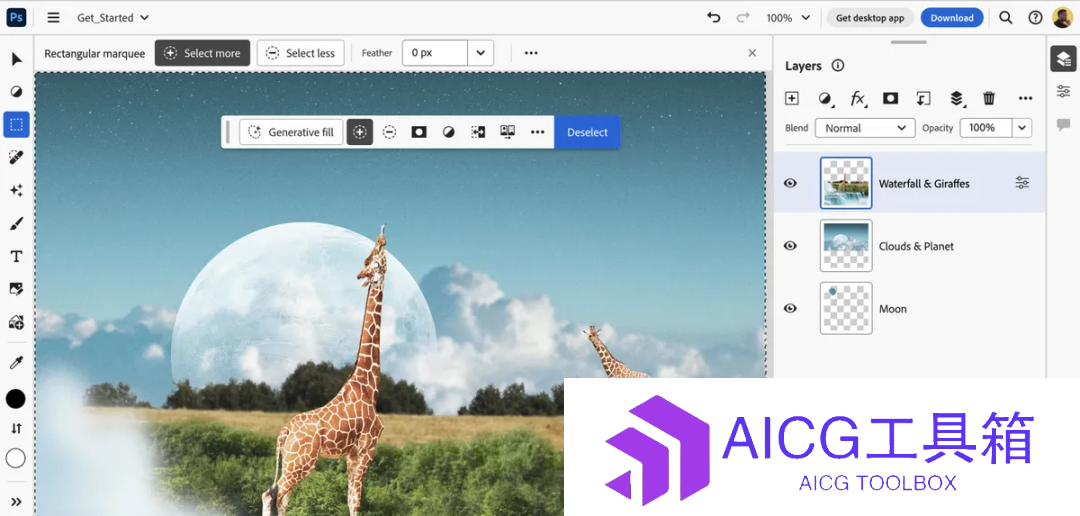Hide the Moon layer
The image size is (1080, 516).
791,309
